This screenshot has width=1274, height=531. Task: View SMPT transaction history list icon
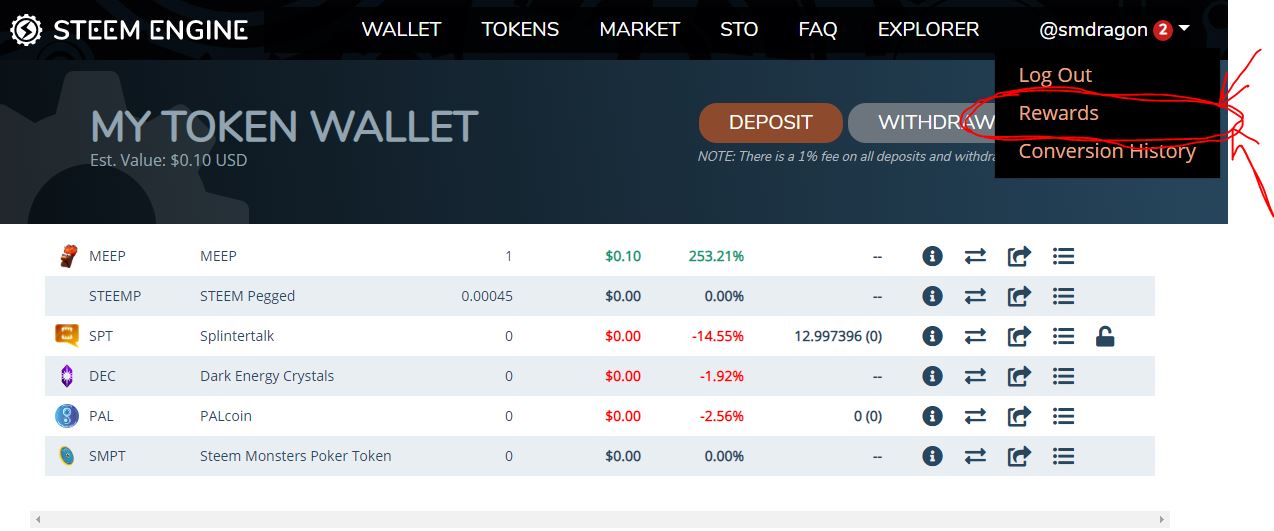1063,456
